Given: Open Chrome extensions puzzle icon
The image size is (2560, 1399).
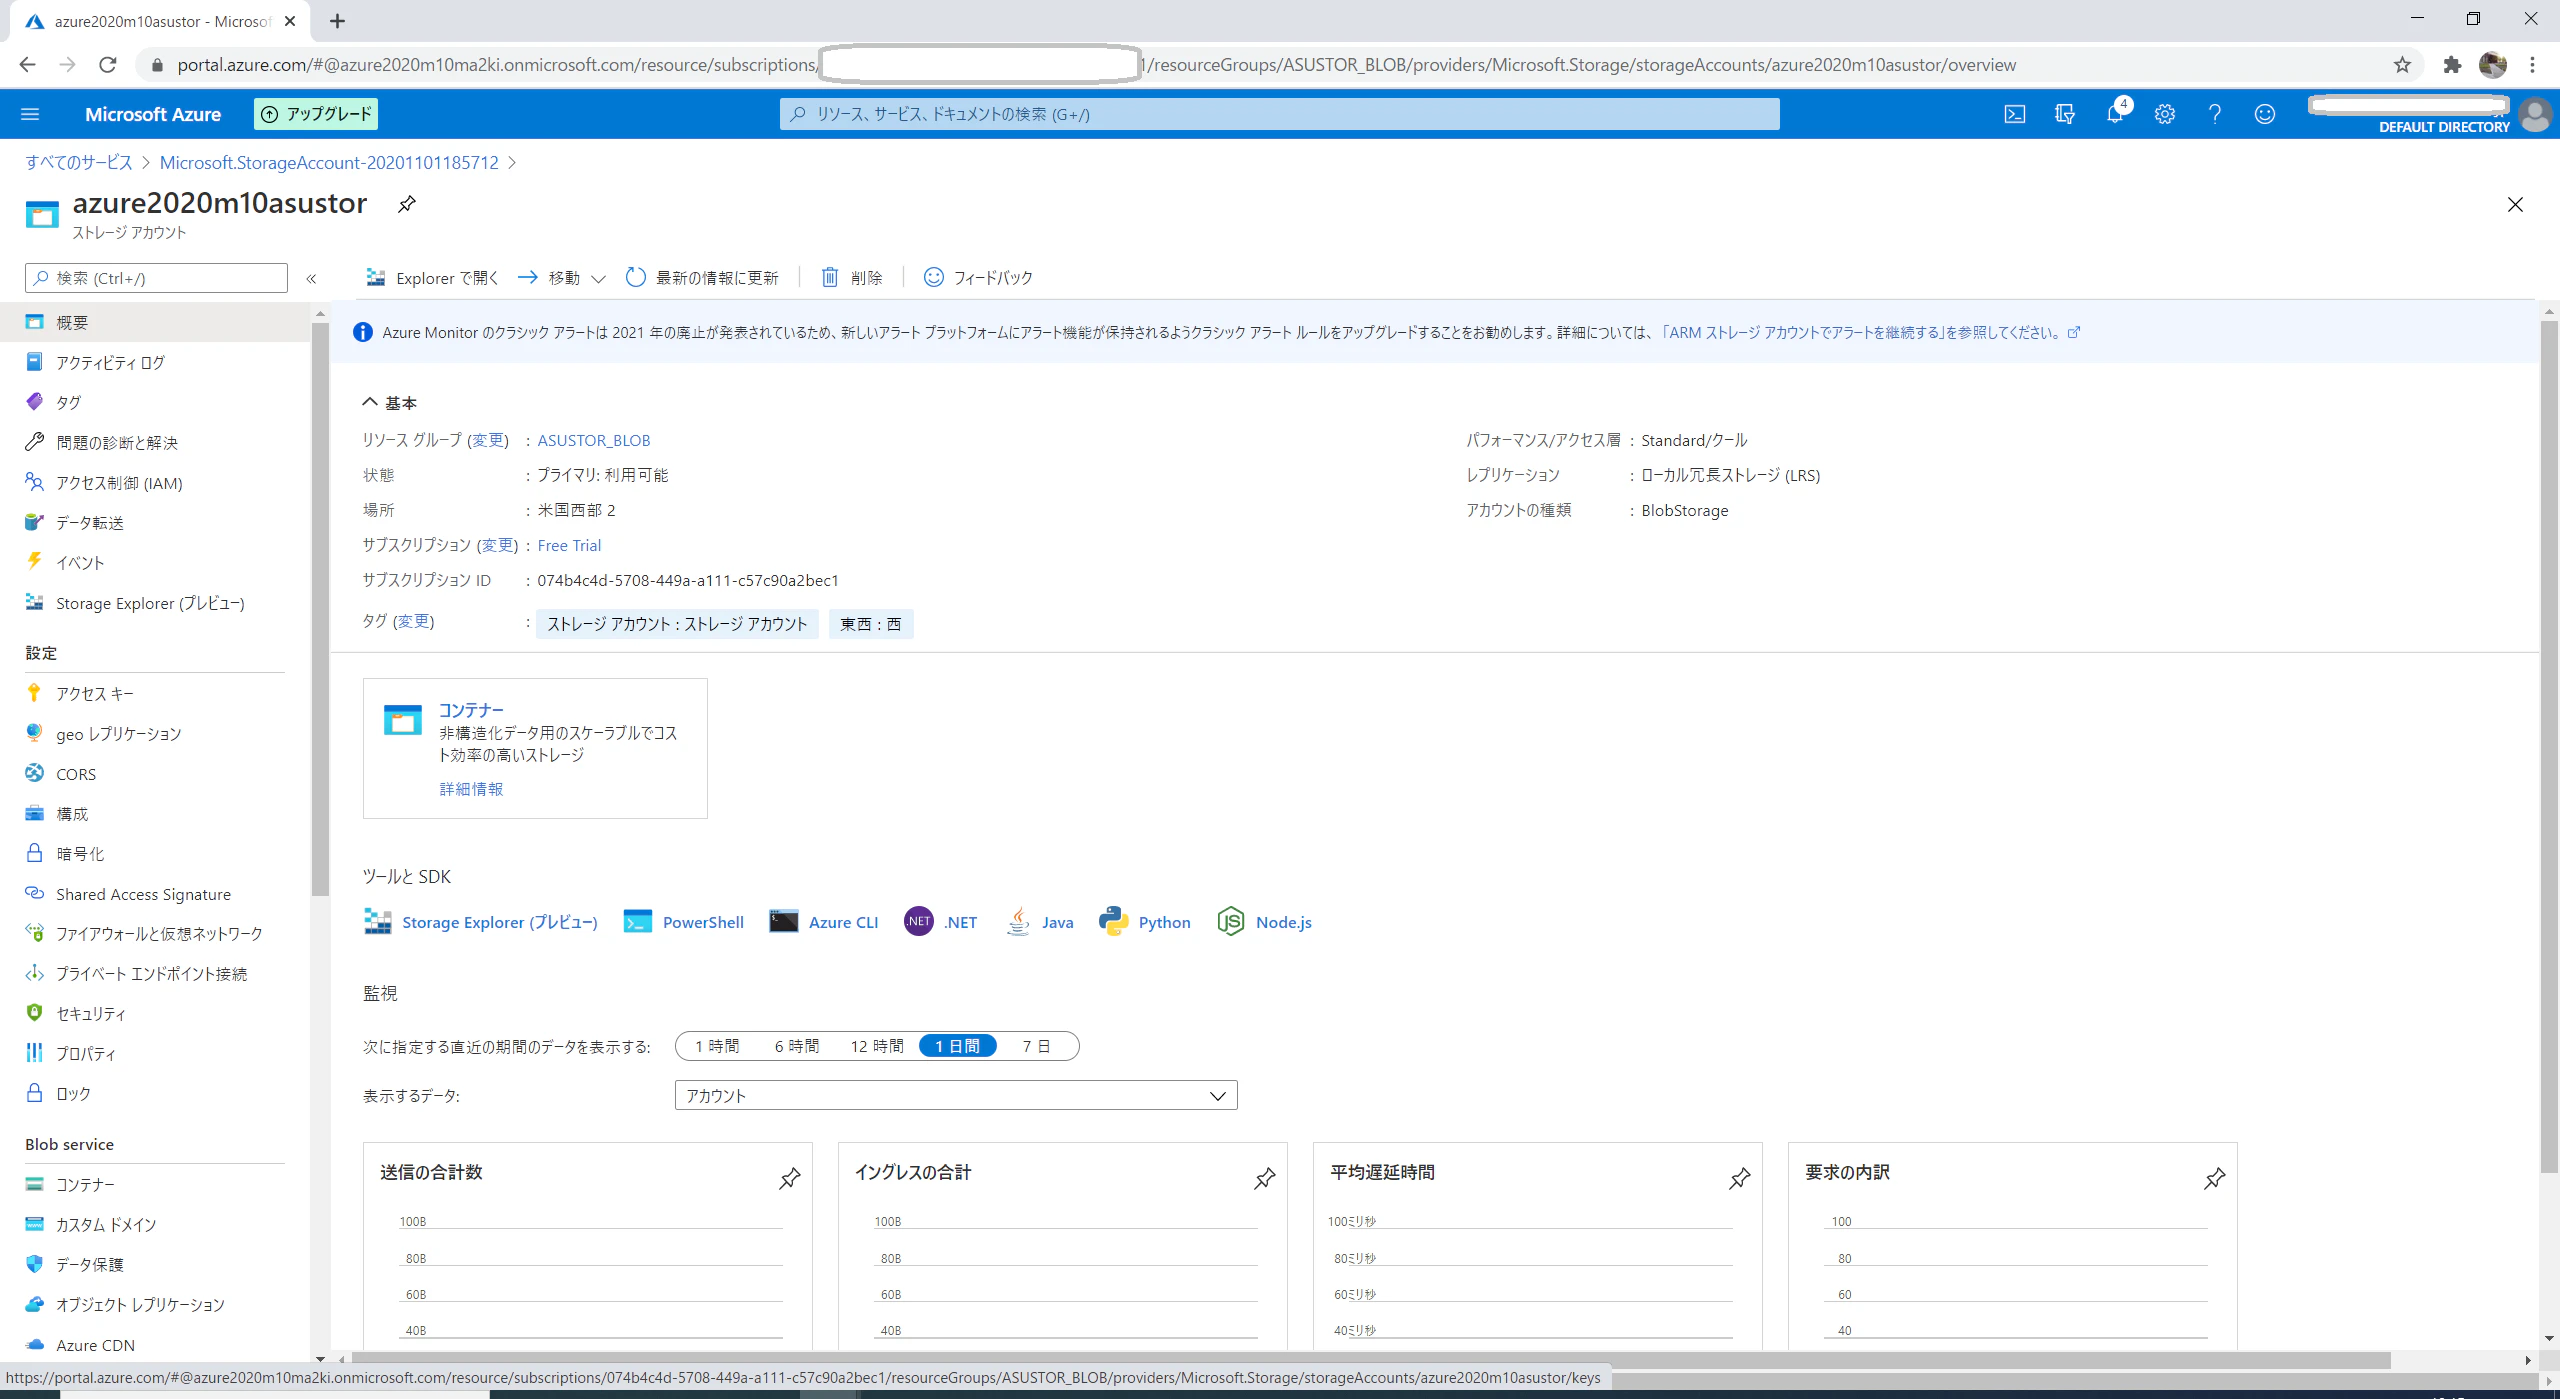Looking at the screenshot, I should tap(2452, 65).
